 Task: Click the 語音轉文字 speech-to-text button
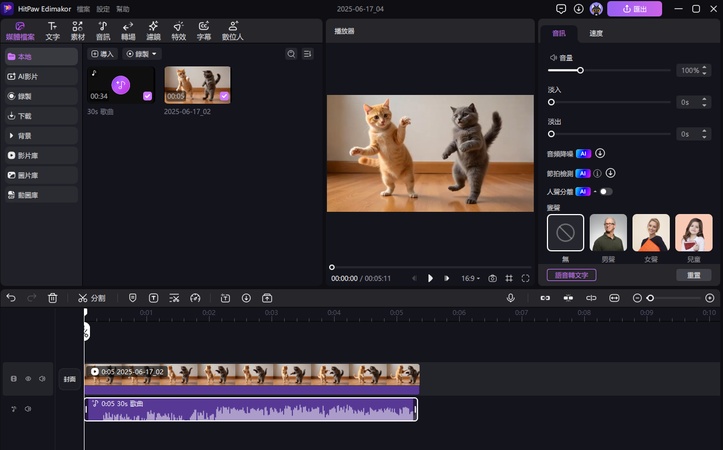click(571, 275)
